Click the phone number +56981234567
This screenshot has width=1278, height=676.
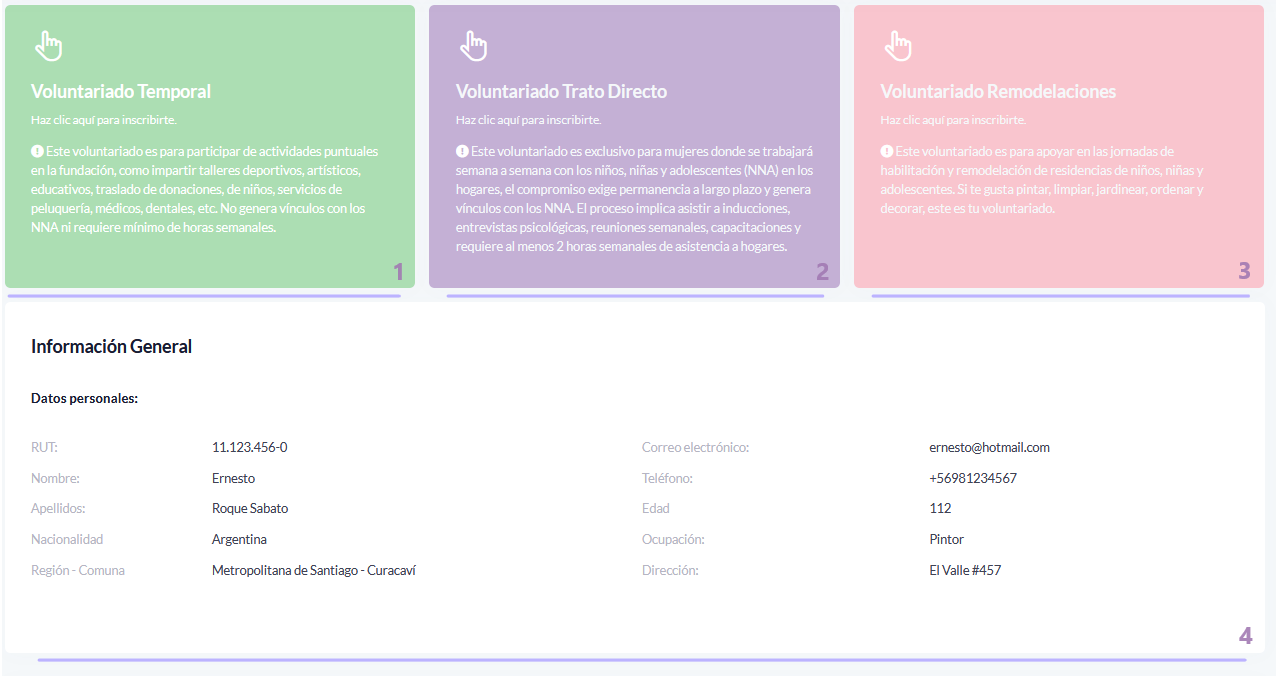click(972, 478)
